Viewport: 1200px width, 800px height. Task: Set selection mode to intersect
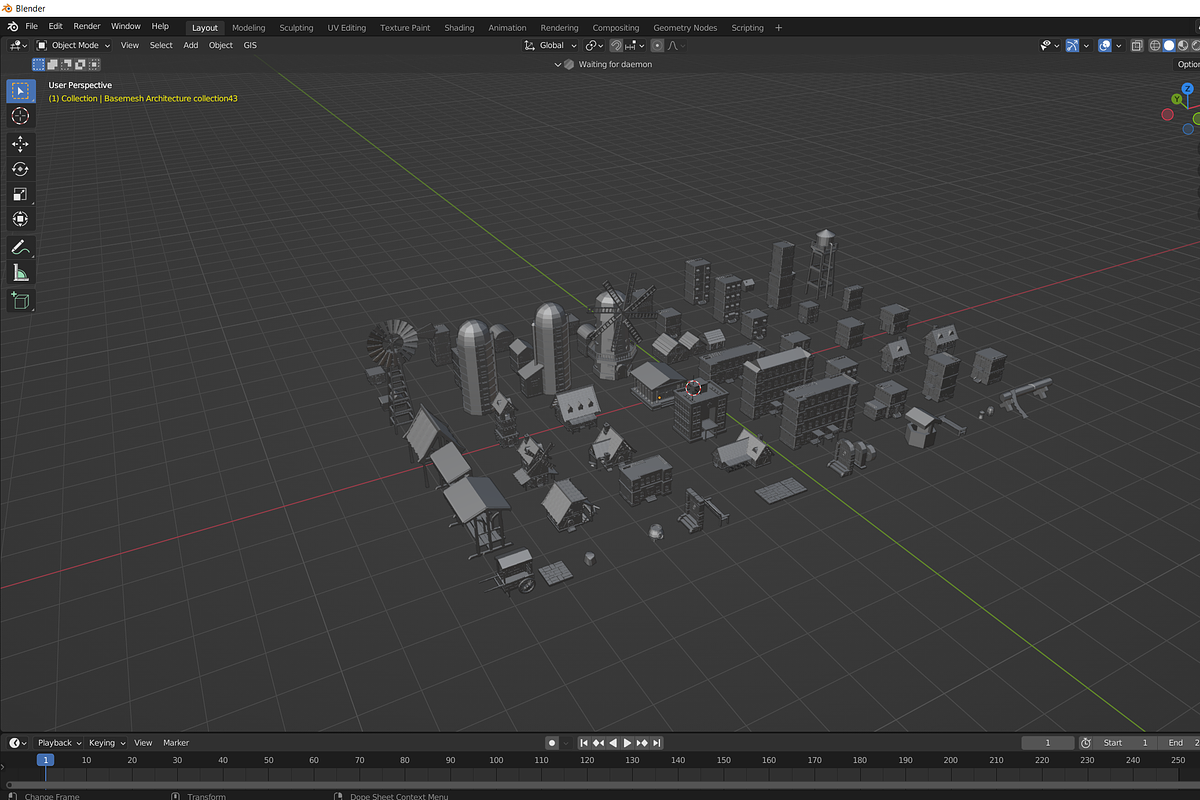point(94,64)
